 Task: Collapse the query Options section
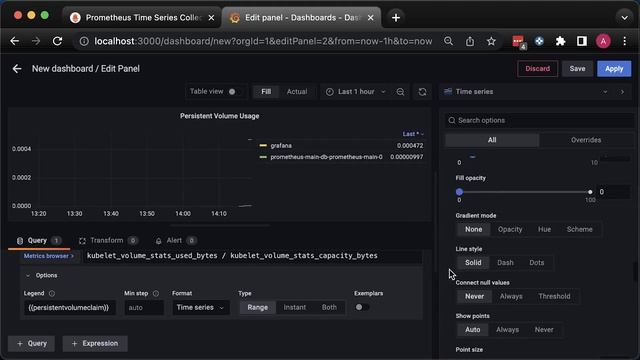42,276
